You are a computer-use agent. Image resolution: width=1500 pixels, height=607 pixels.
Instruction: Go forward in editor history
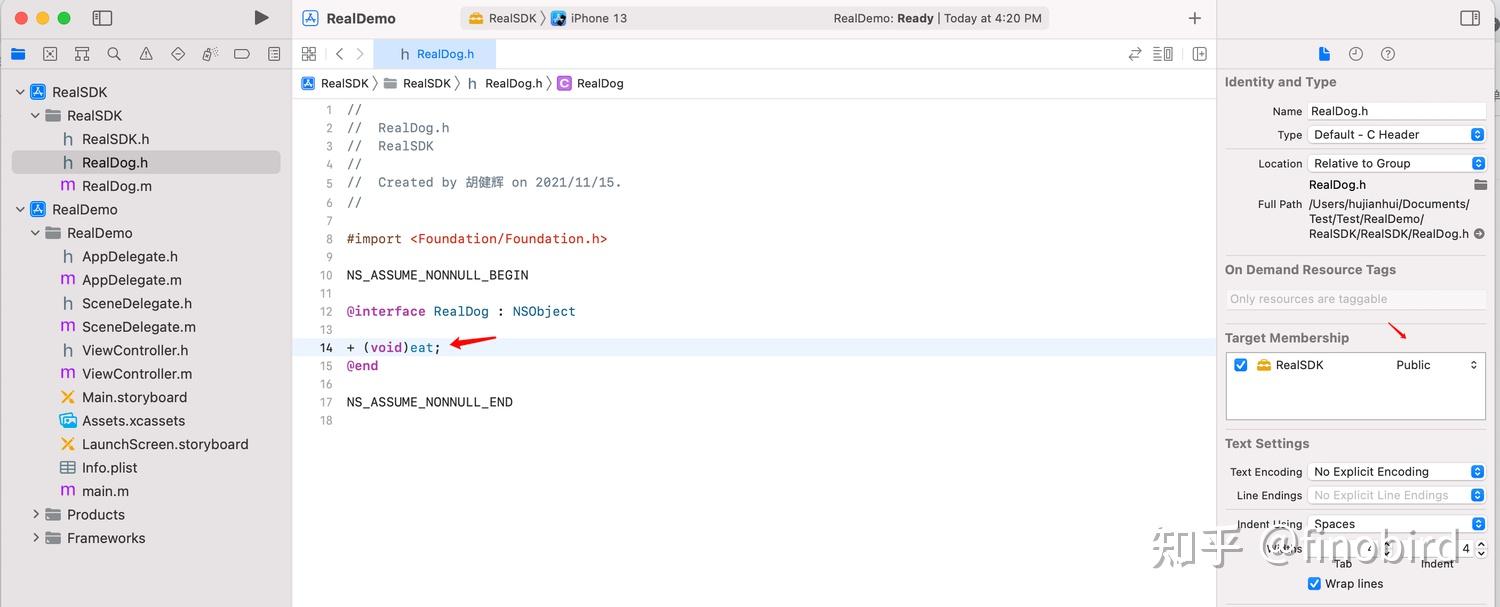[360, 54]
